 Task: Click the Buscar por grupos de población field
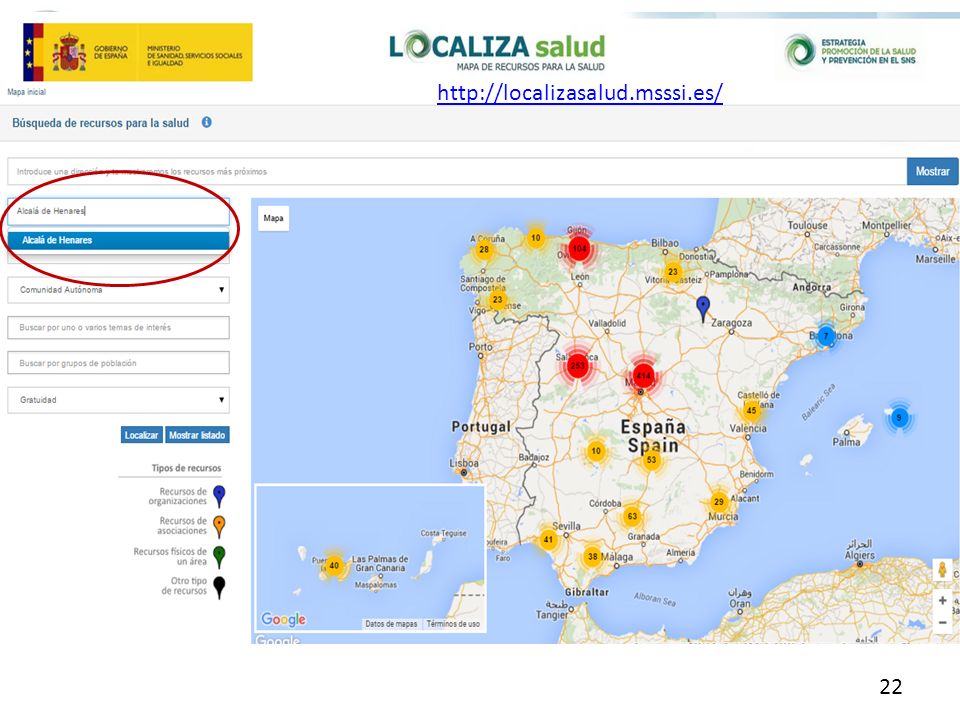click(x=118, y=363)
